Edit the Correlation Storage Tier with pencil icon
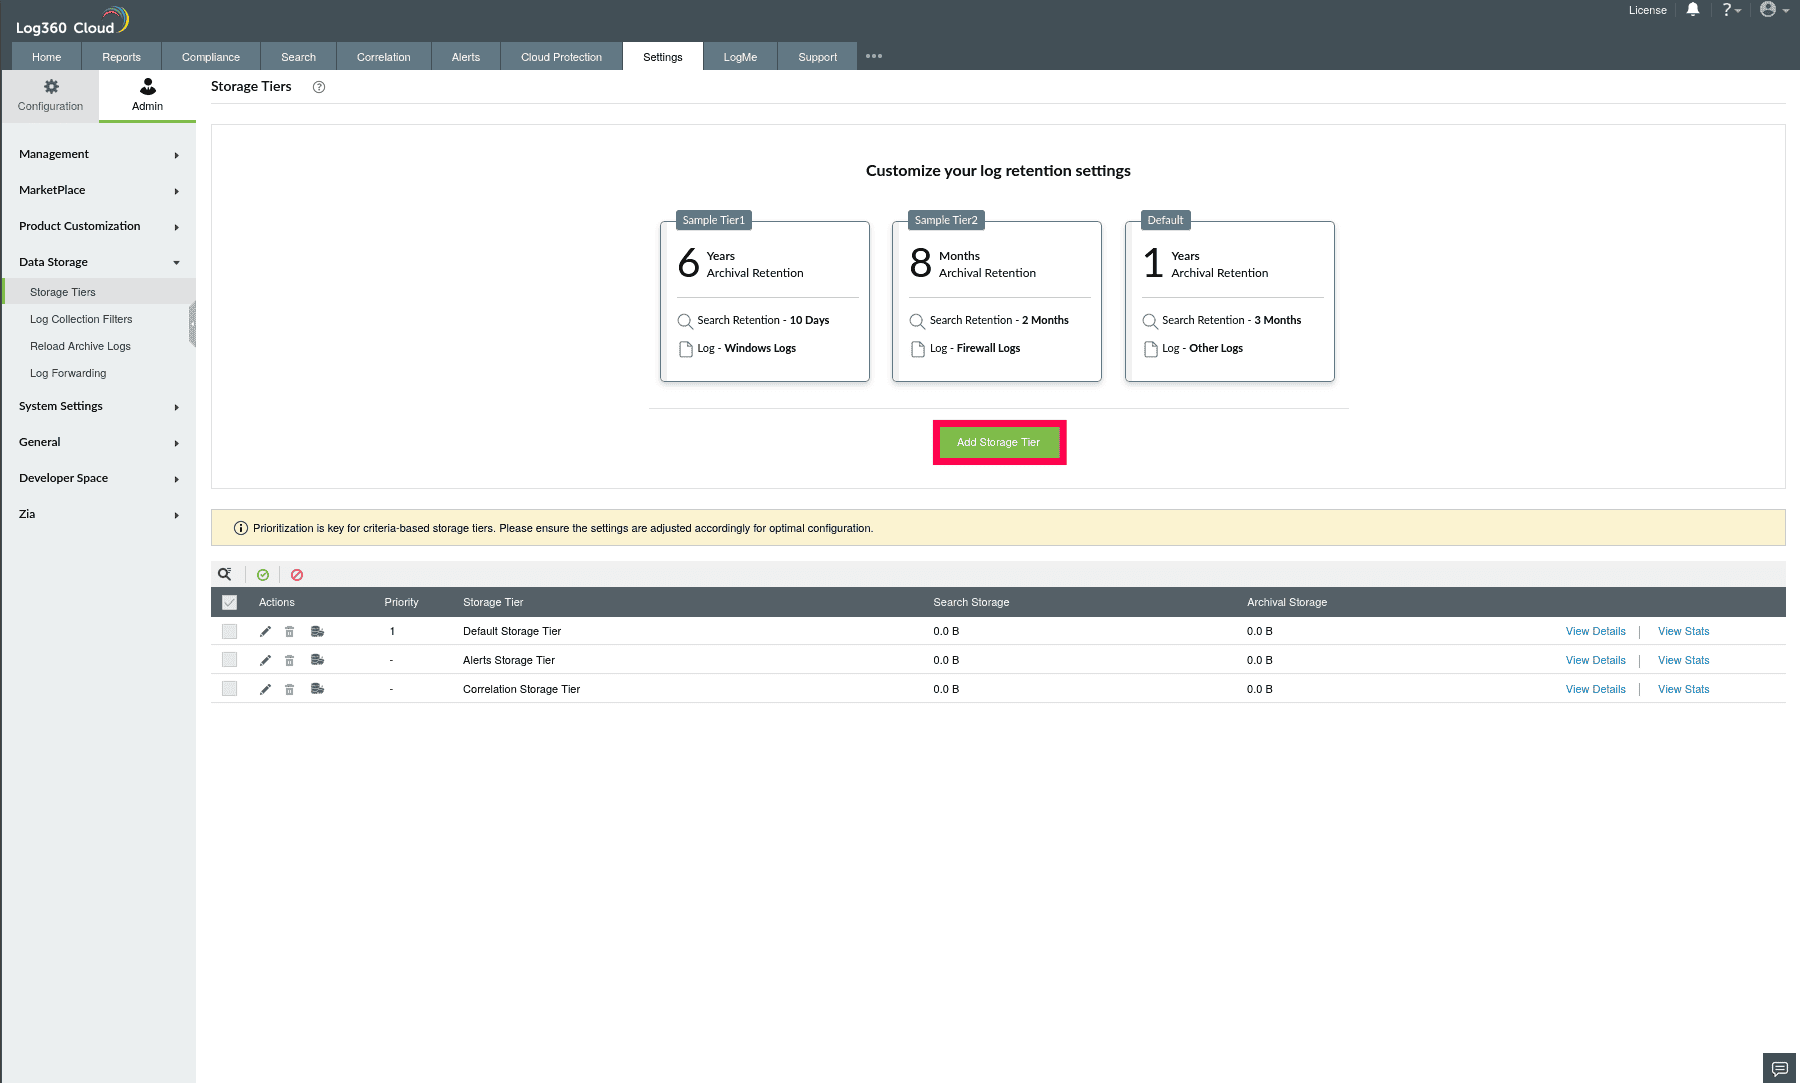This screenshot has width=1800, height=1083. coord(264,689)
